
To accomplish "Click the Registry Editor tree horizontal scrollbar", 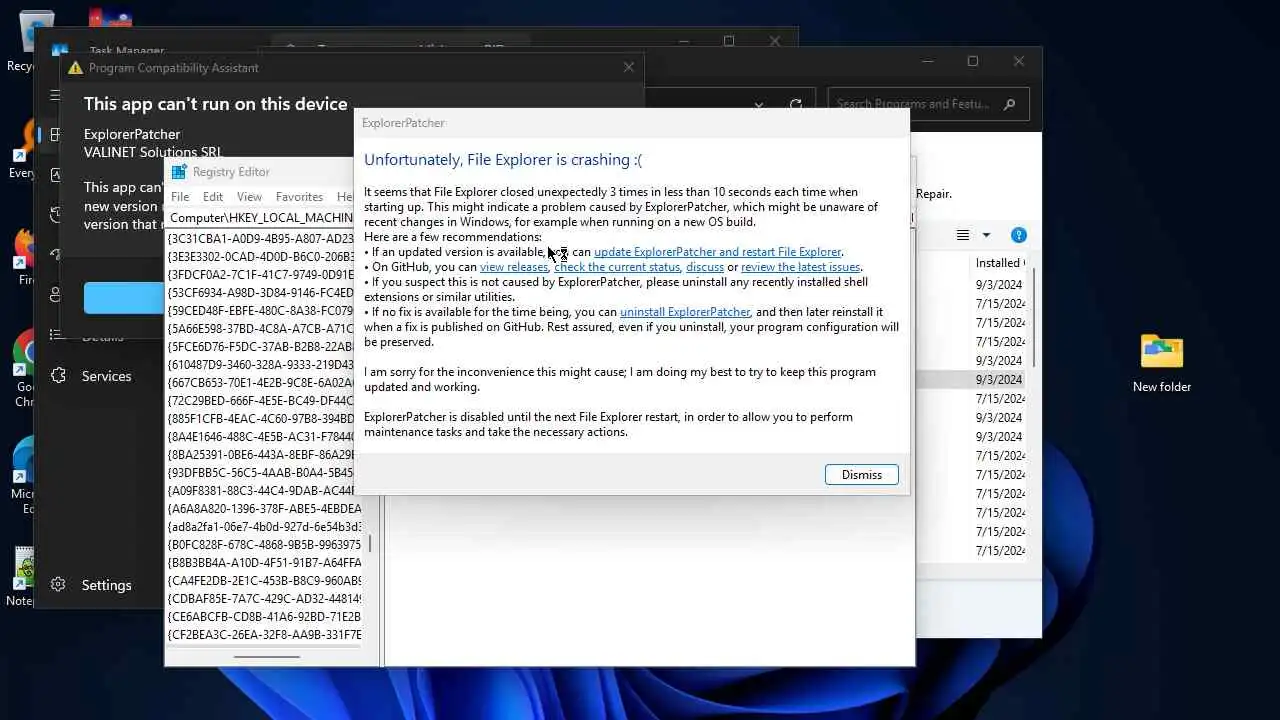I will (266, 657).
